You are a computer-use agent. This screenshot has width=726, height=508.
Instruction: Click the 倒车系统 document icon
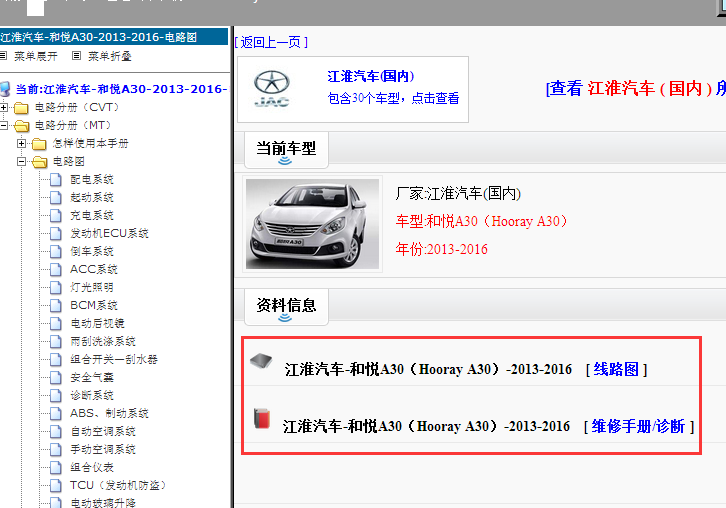coord(56,251)
